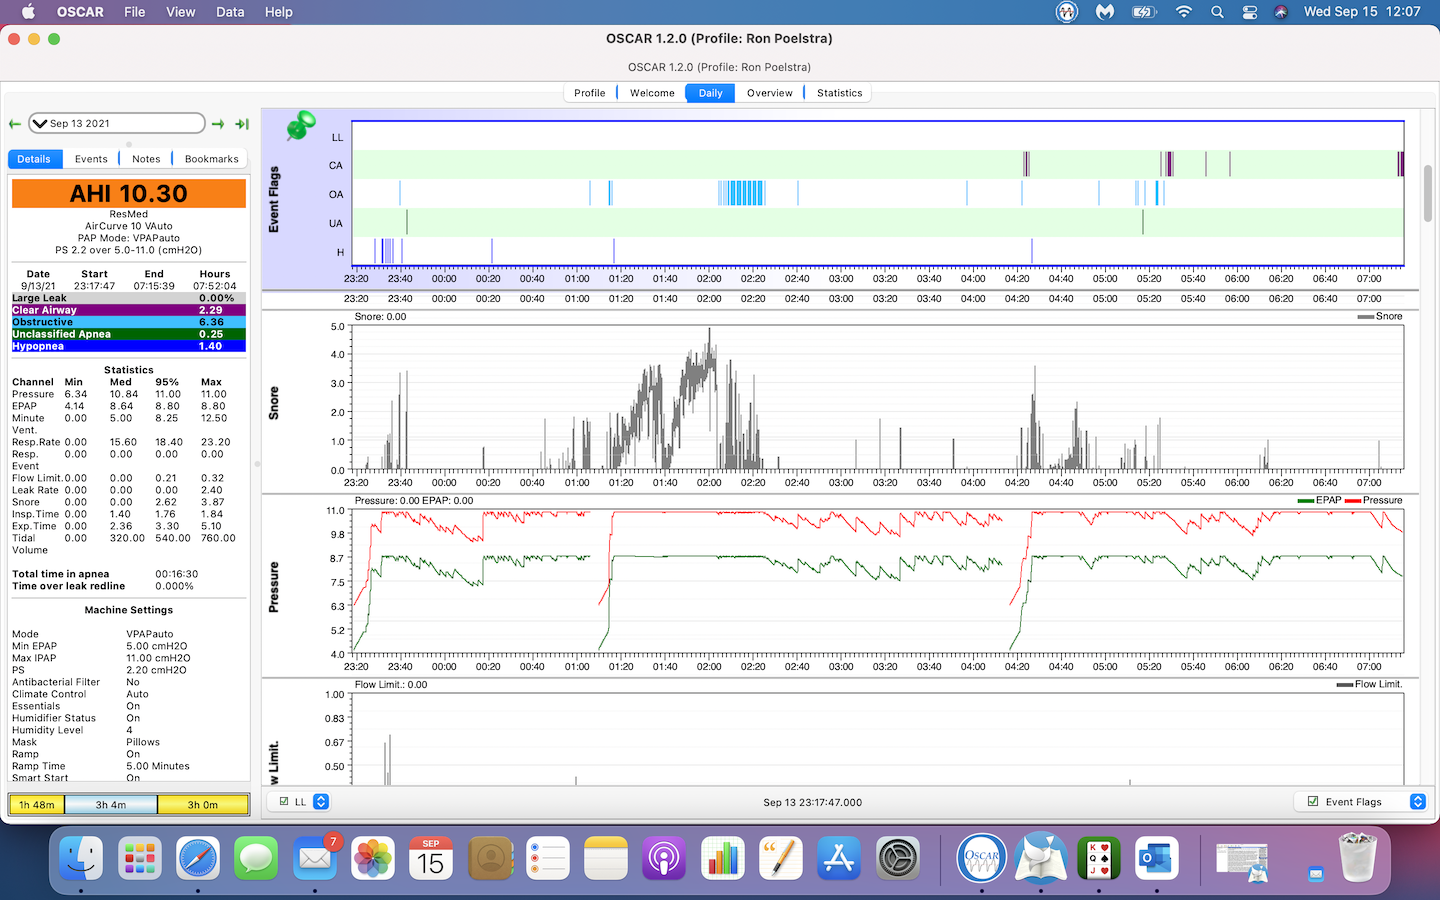Open Mail with 7 unread badge

coord(315,858)
